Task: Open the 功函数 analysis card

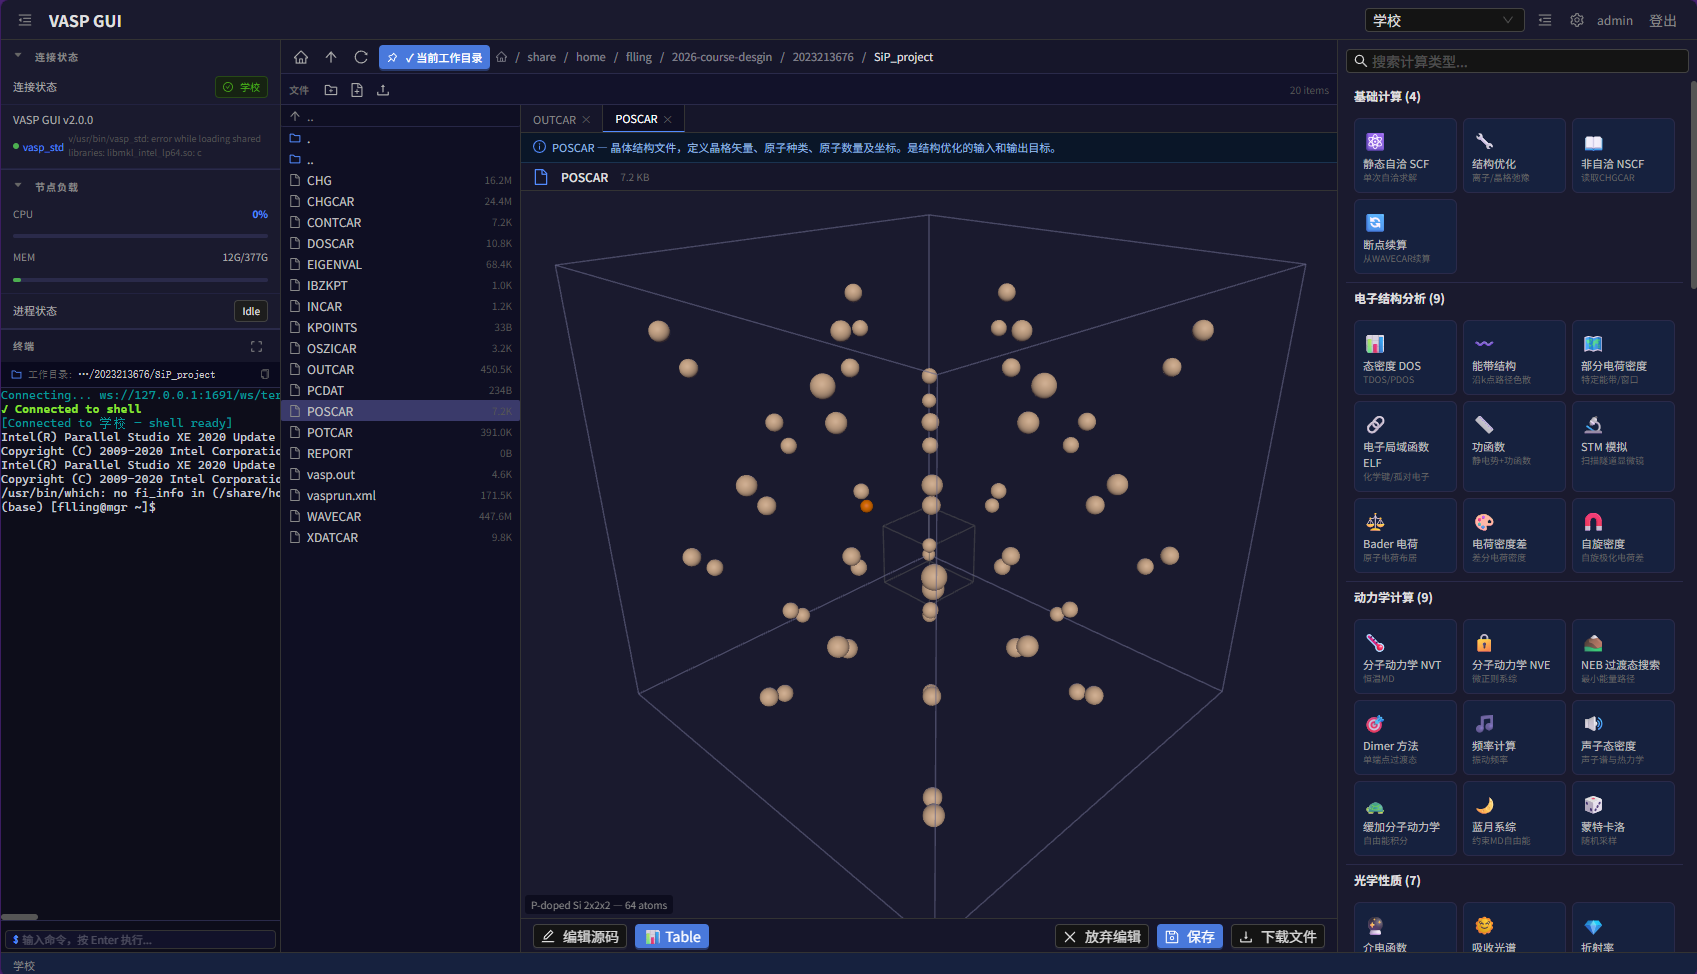Action: 1514,446
